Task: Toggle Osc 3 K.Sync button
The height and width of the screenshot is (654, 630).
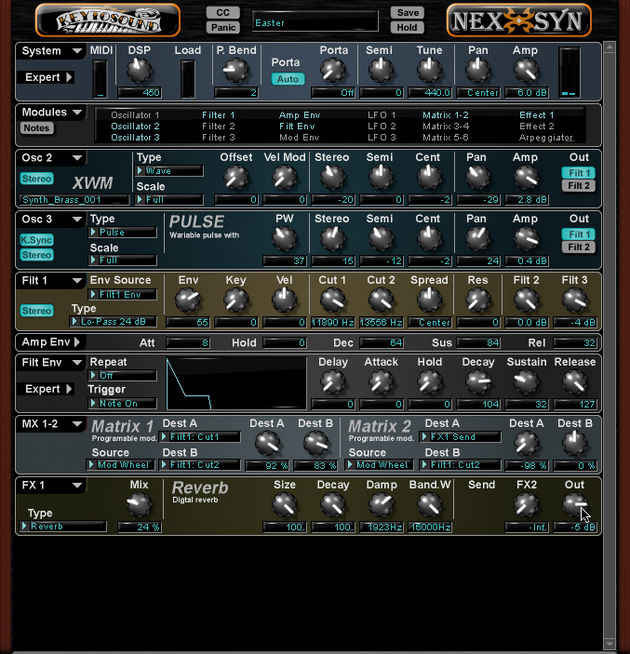Action: coord(37,240)
